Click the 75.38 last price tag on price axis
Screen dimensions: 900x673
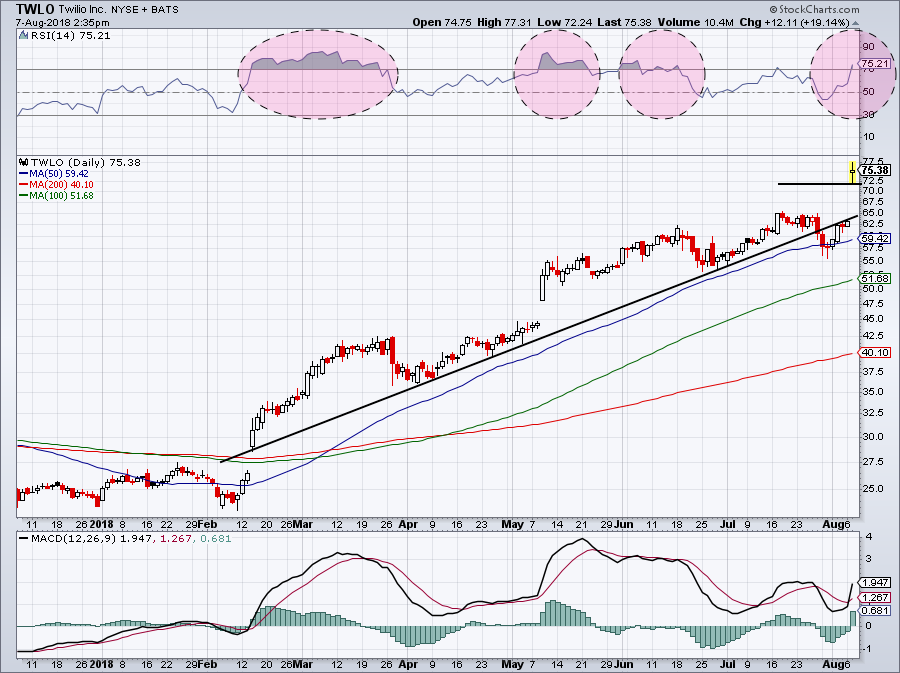tap(876, 170)
